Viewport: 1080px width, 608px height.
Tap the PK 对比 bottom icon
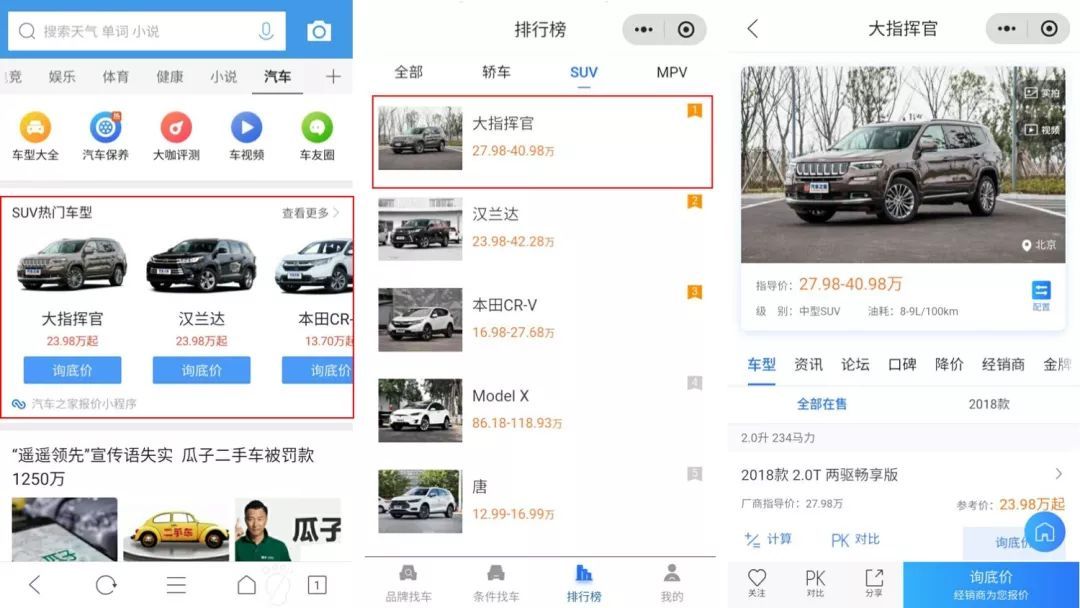[816, 583]
